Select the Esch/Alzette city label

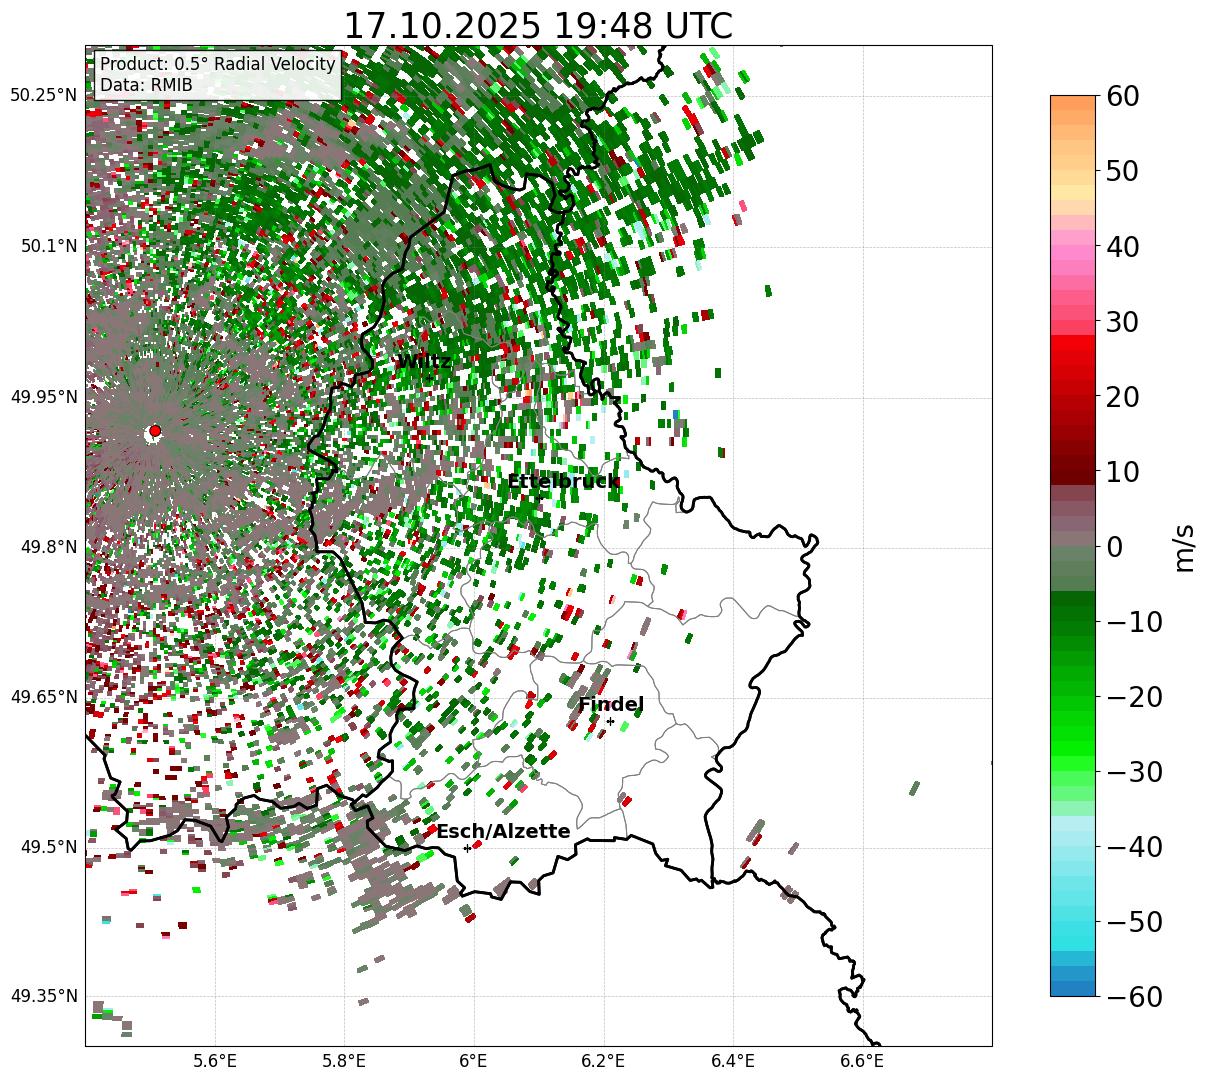coord(503,832)
